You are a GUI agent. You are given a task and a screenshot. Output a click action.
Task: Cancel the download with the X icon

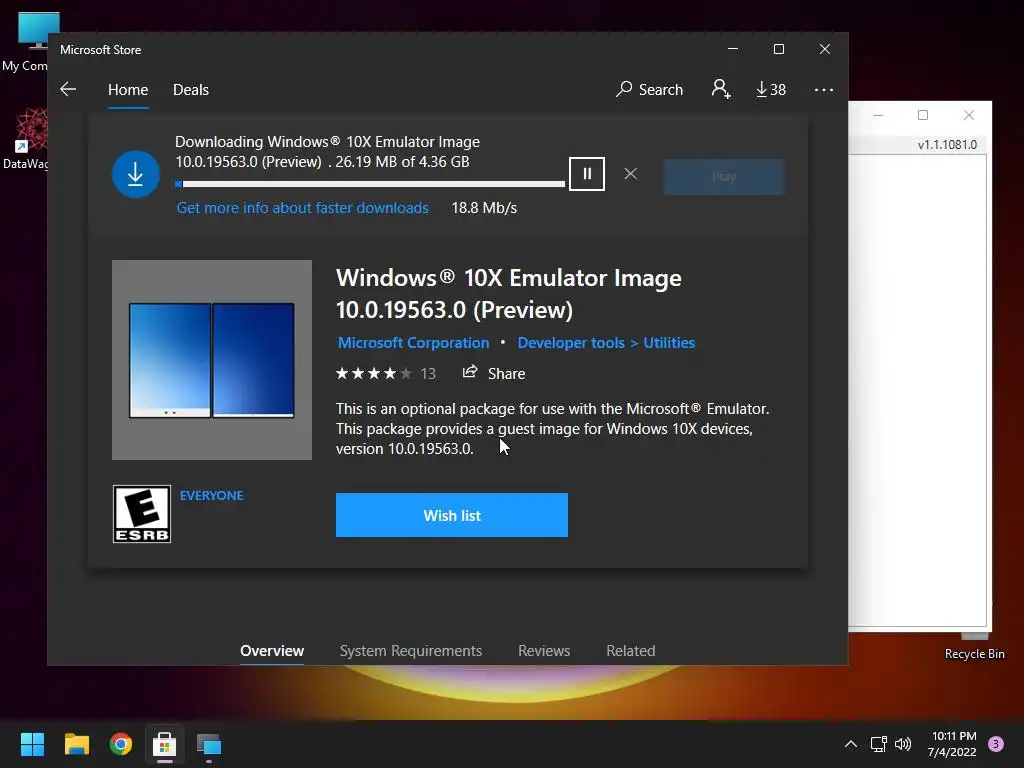(x=630, y=174)
